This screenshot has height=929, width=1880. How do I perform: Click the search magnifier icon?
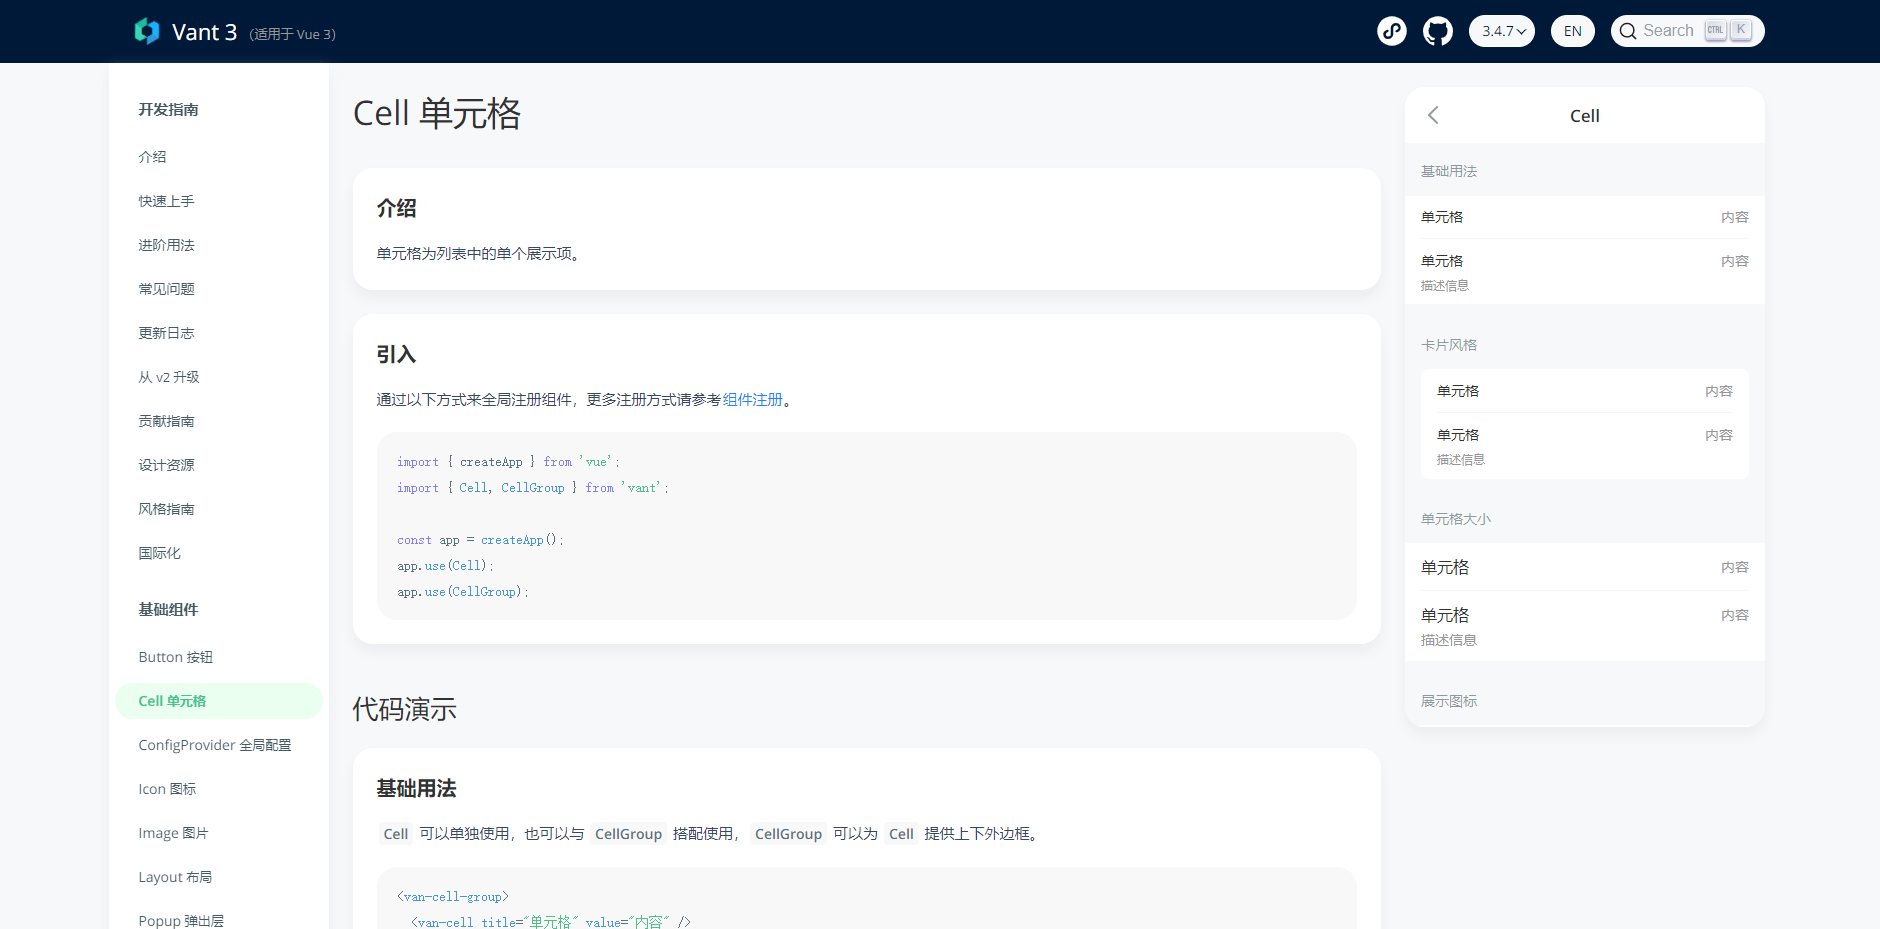pos(1630,31)
